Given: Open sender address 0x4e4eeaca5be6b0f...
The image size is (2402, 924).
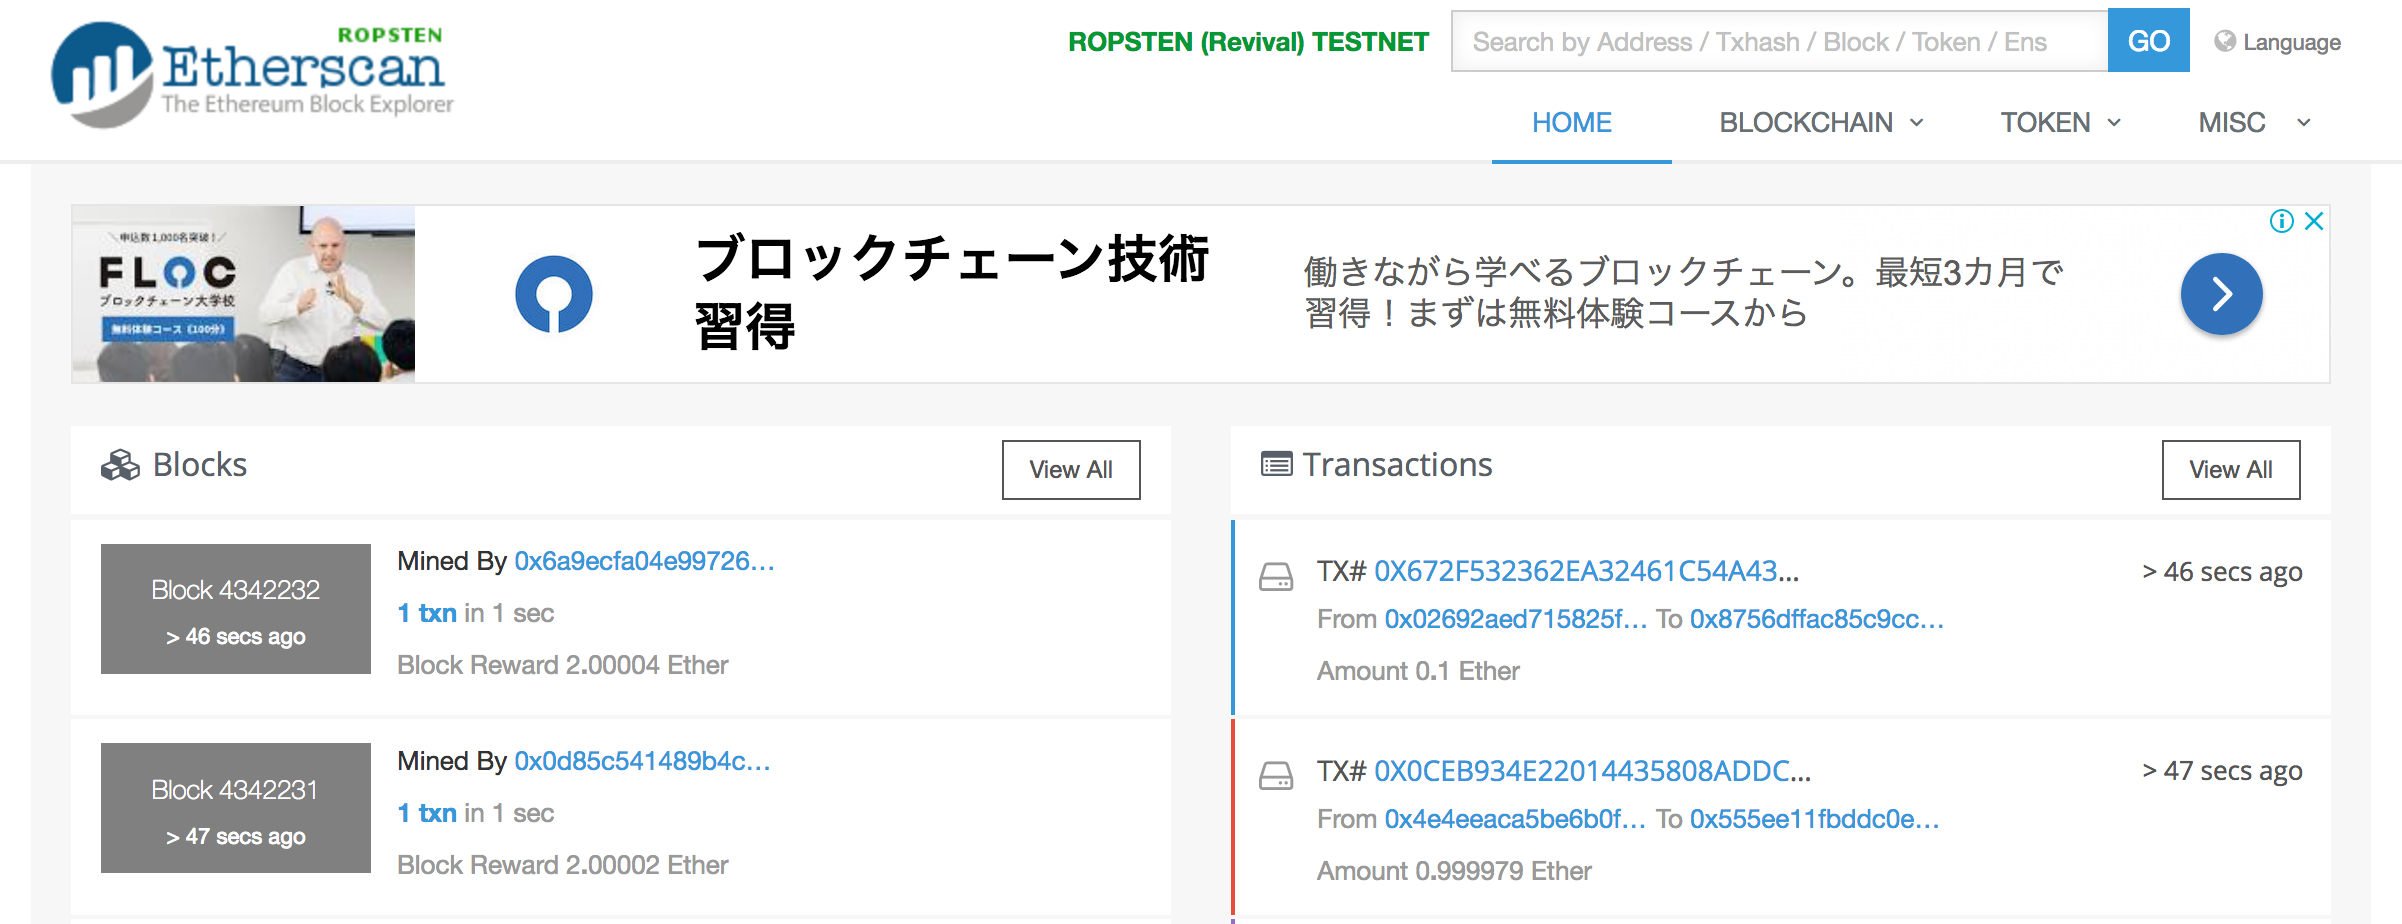Looking at the screenshot, I should tap(1514, 819).
